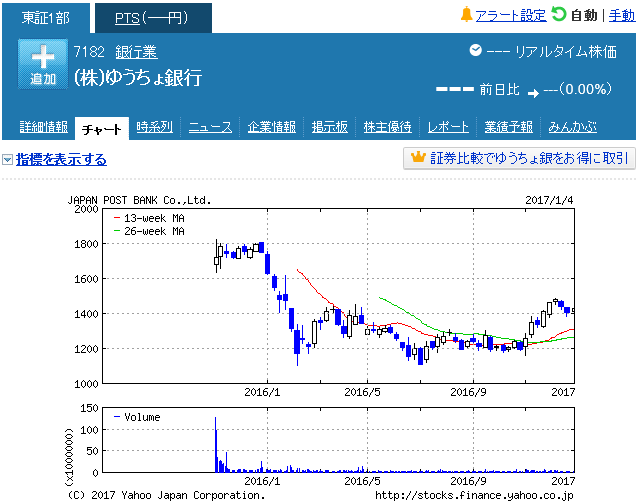Viewport: 639px width, 502px height.
Task: Switch to the PTS tab
Action: [x=152, y=18]
